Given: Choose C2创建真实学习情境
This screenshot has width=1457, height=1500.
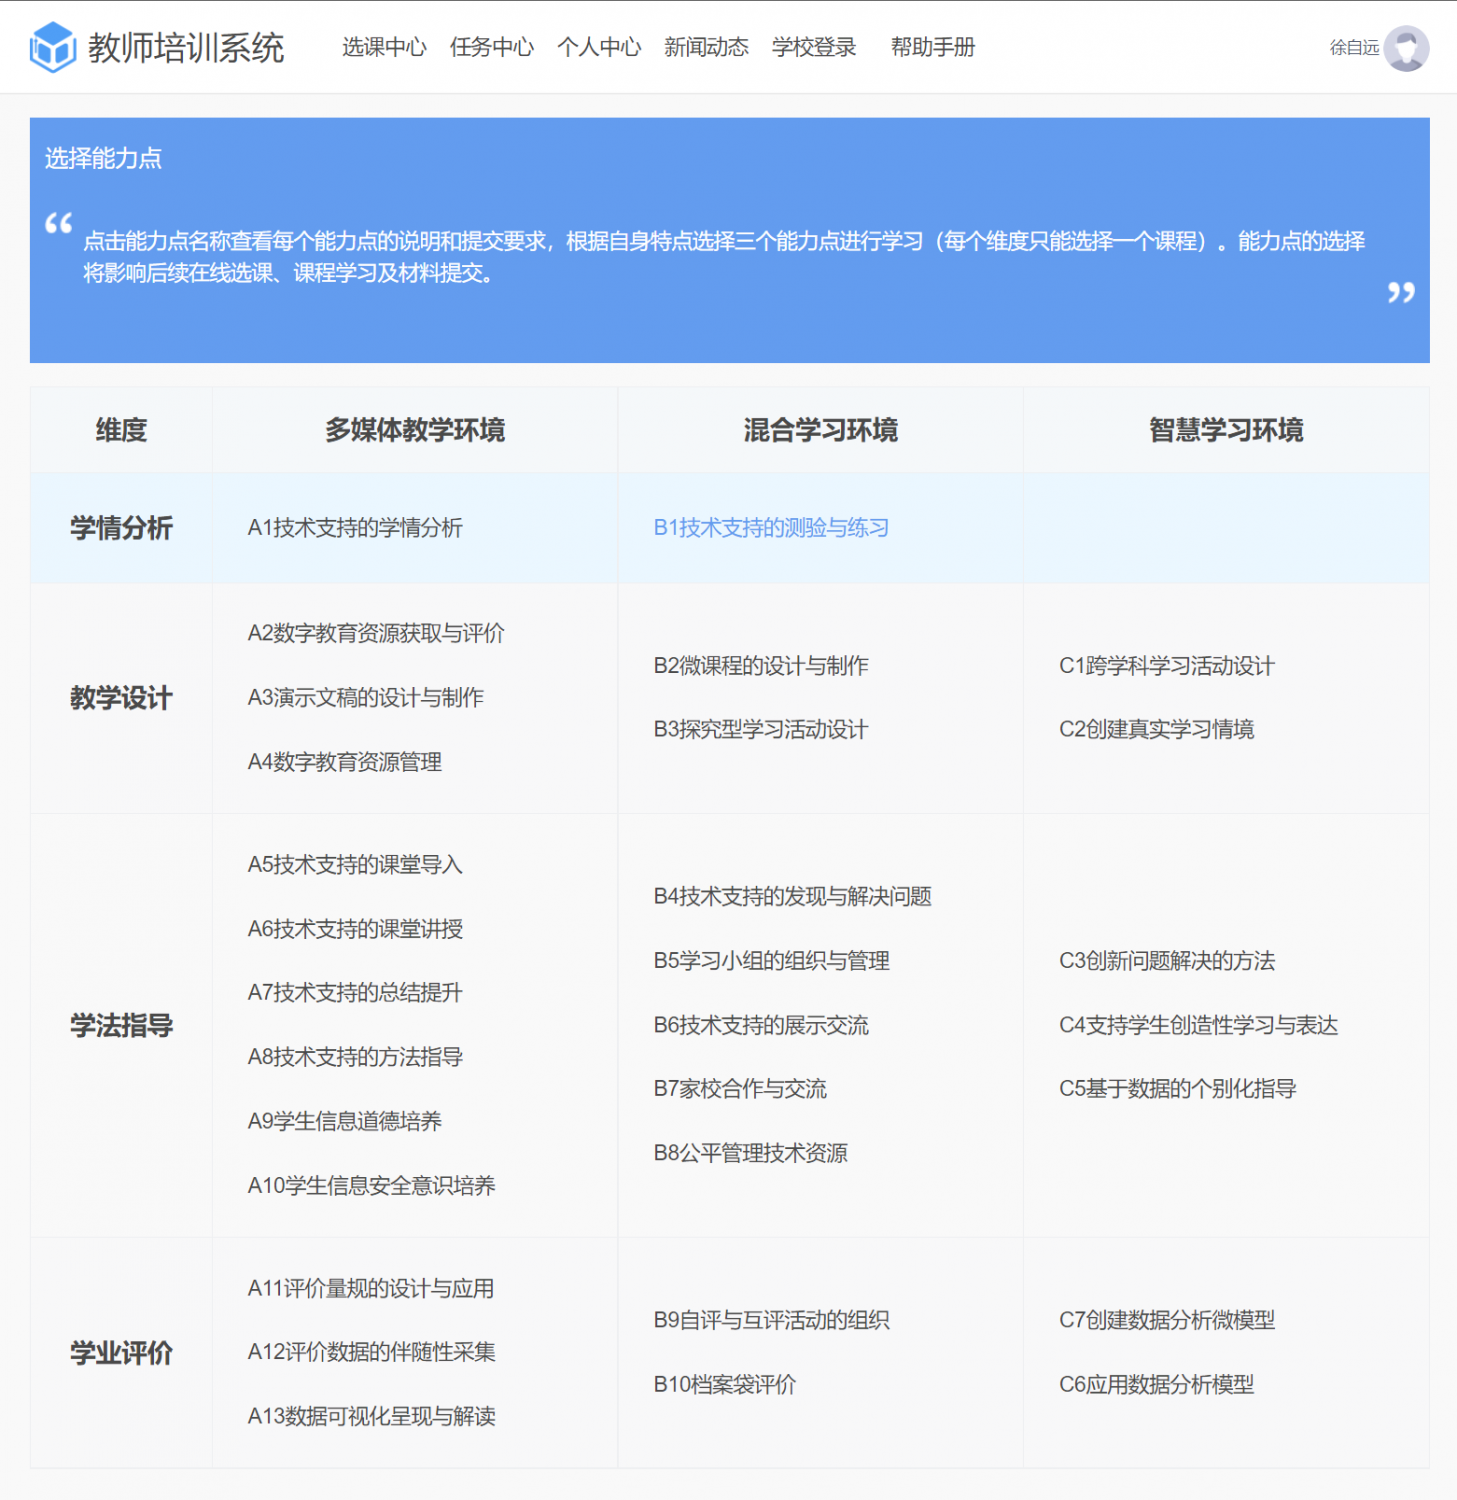Looking at the screenshot, I should tap(1157, 729).
